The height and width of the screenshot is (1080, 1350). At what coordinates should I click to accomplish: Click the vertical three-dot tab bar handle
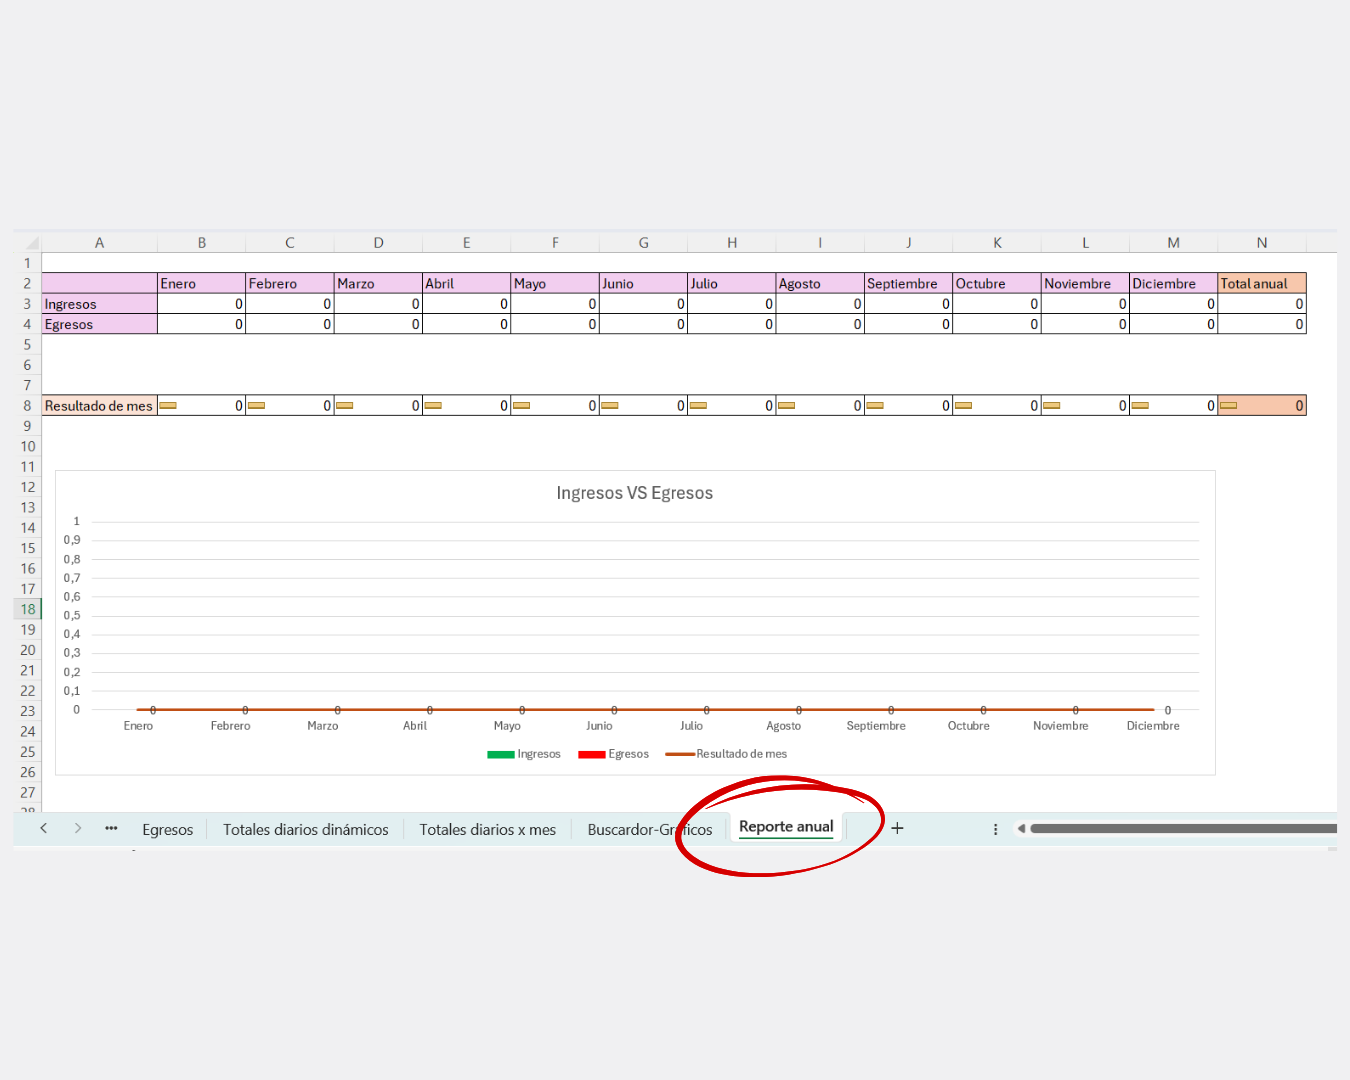tap(995, 829)
